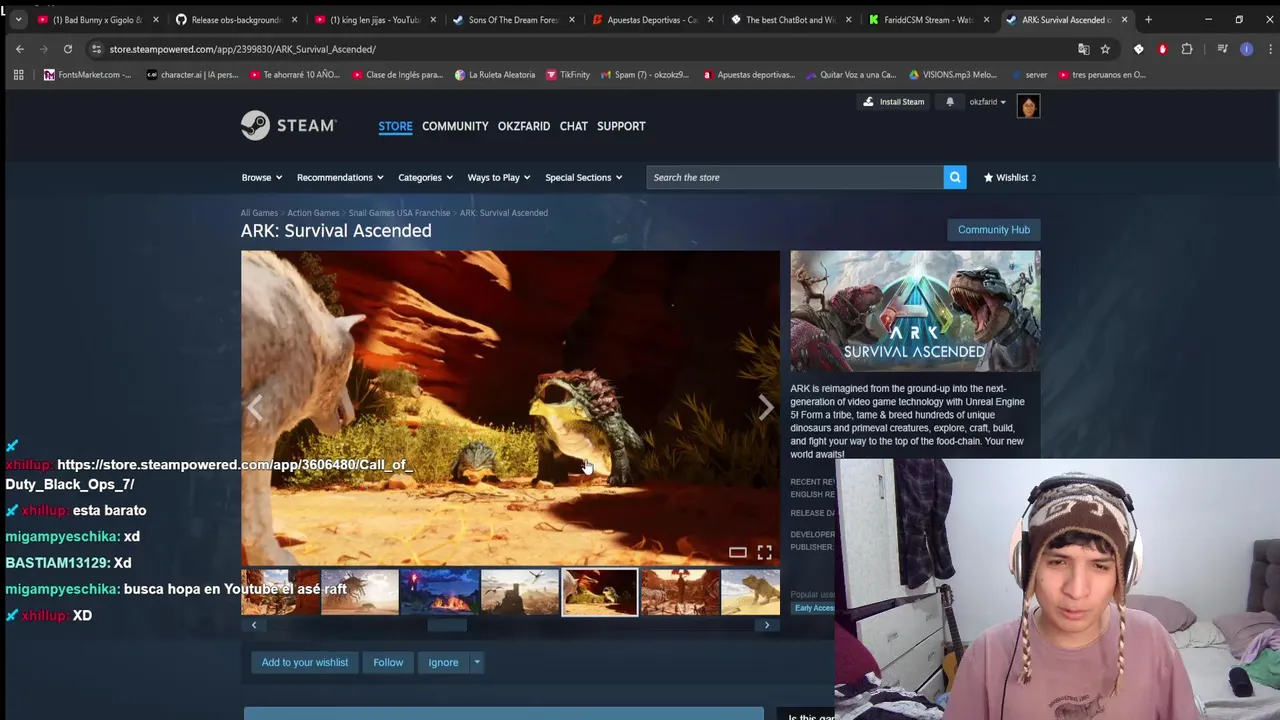Close the GitHub Release obs-background tab

(294, 20)
